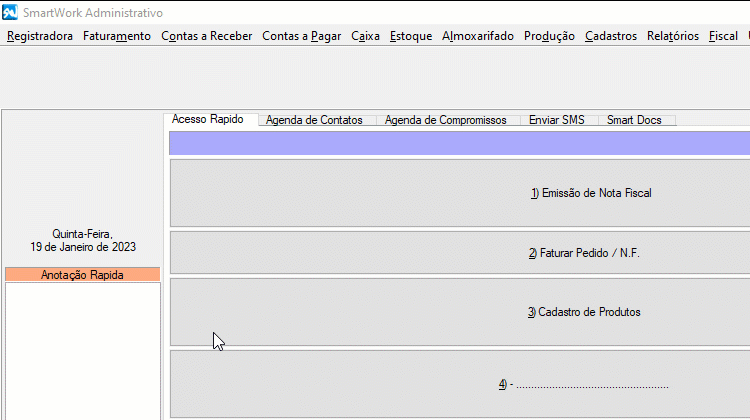750x420 pixels.
Task: Switch to Agenda de Contatos tab
Action: [314, 120]
